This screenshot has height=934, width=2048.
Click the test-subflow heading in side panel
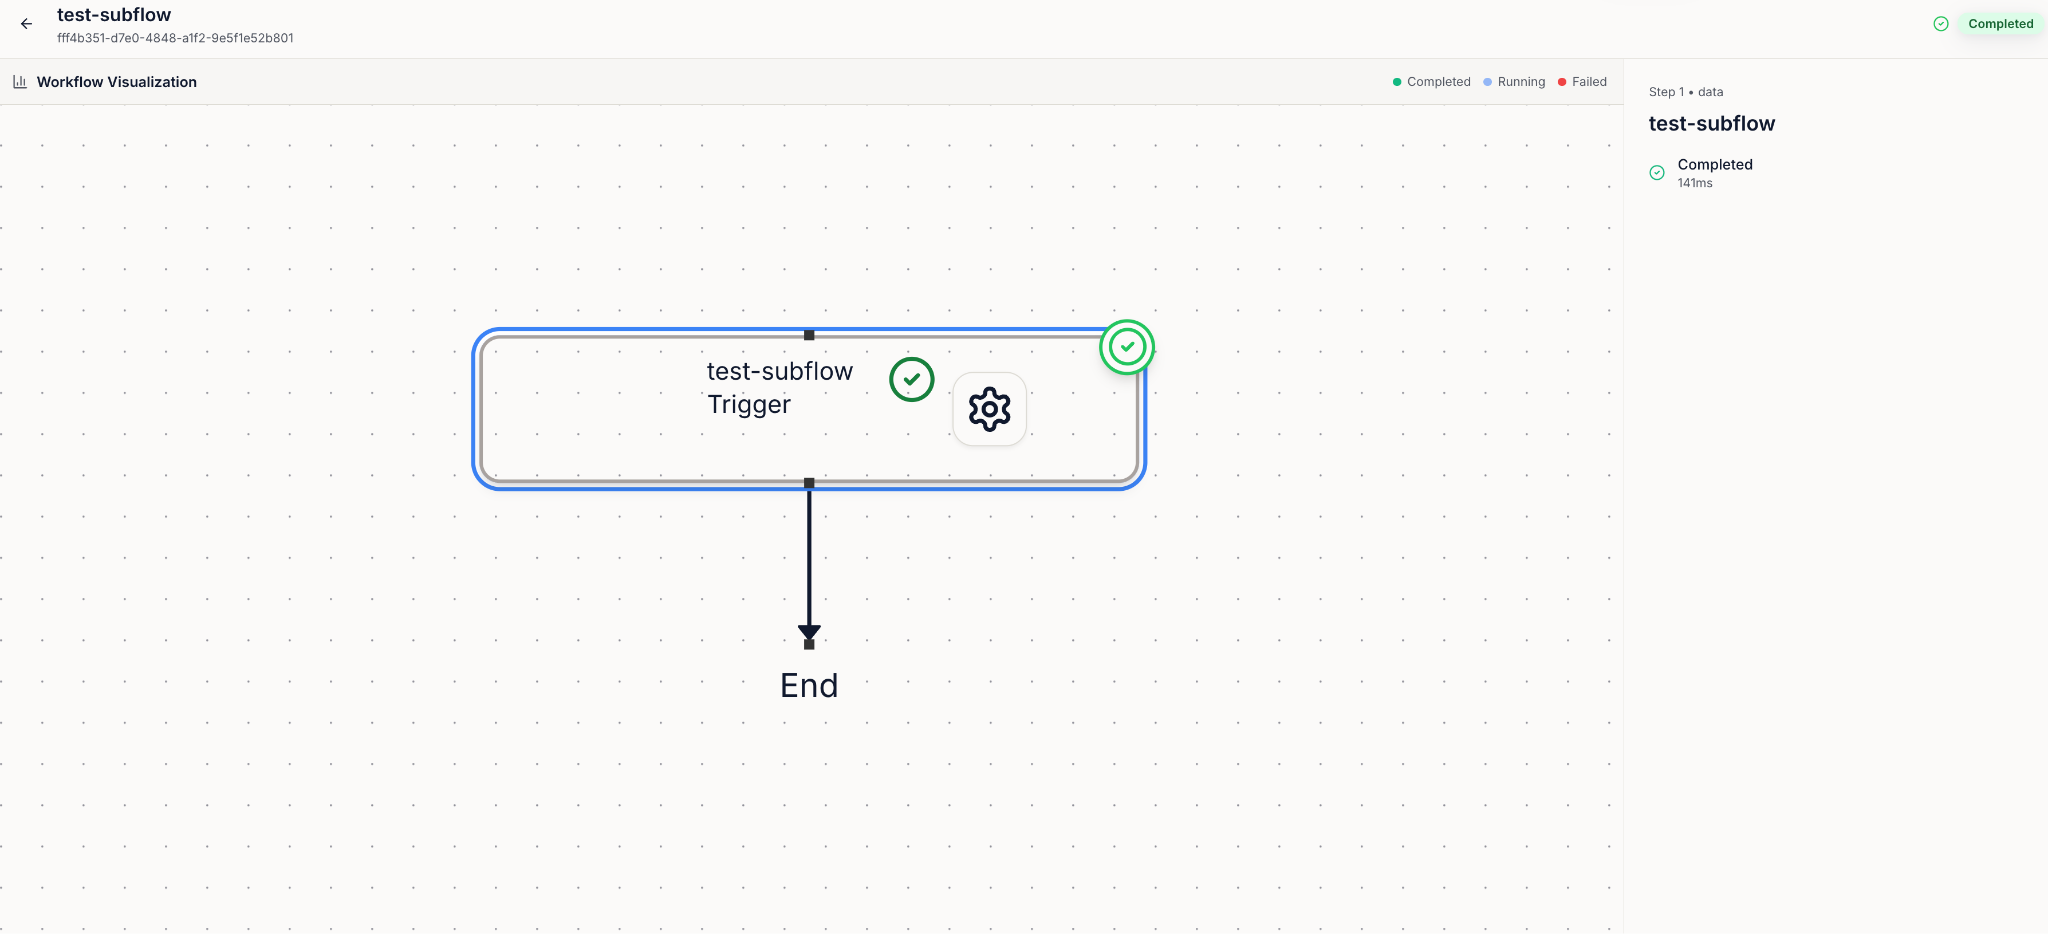coord(1712,124)
